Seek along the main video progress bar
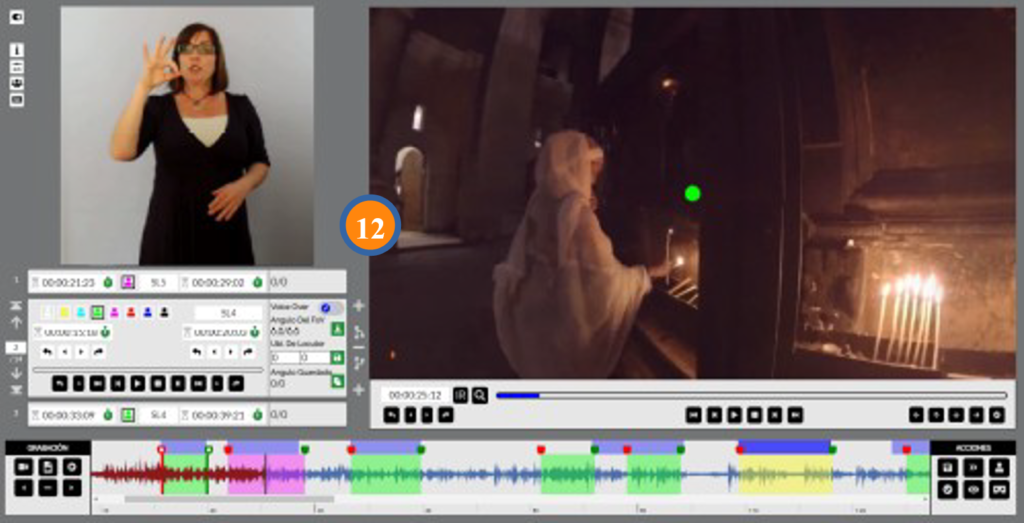The image size is (1024, 523). [750, 395]
